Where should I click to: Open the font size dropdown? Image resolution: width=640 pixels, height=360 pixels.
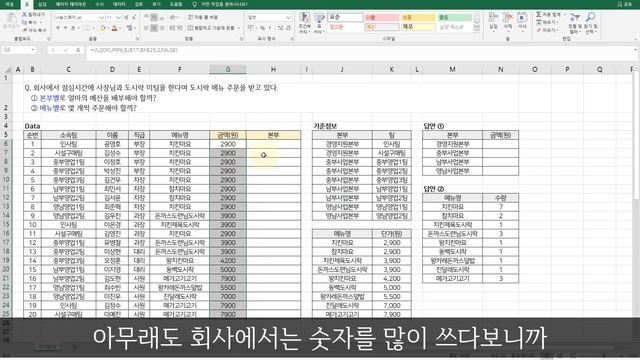118,18
